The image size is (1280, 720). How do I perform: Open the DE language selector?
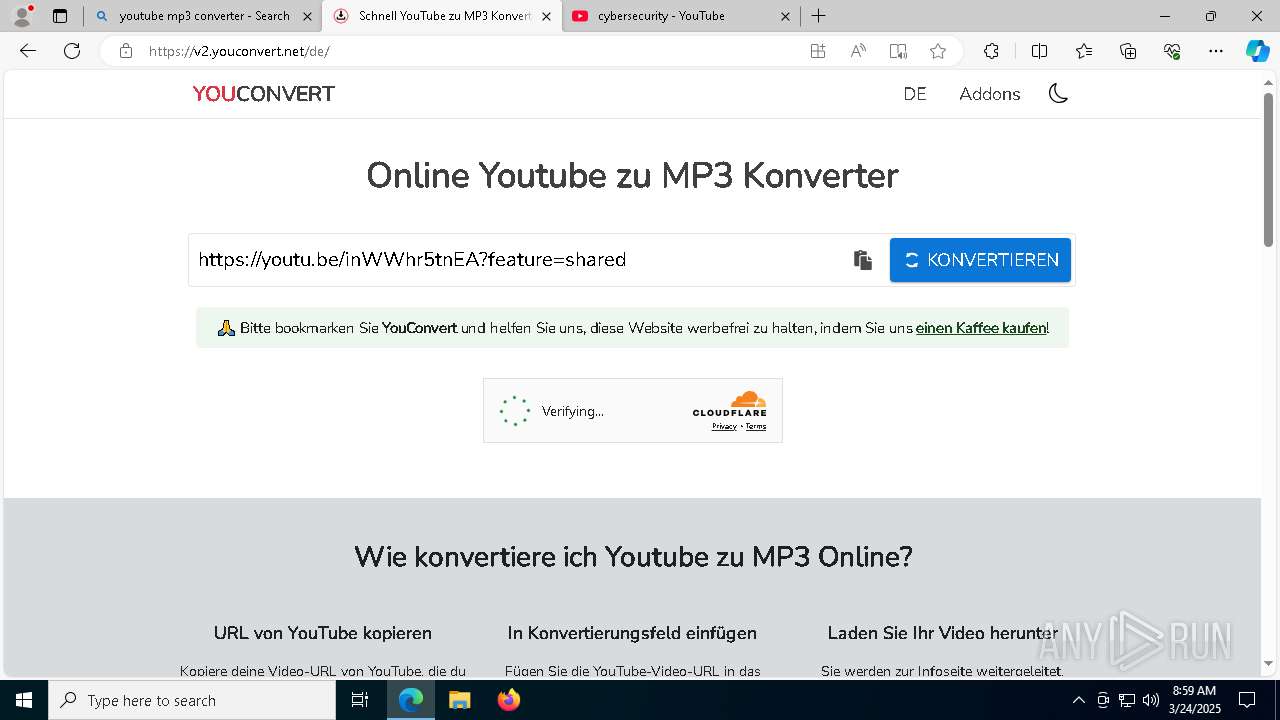click(x=915, y=94)
